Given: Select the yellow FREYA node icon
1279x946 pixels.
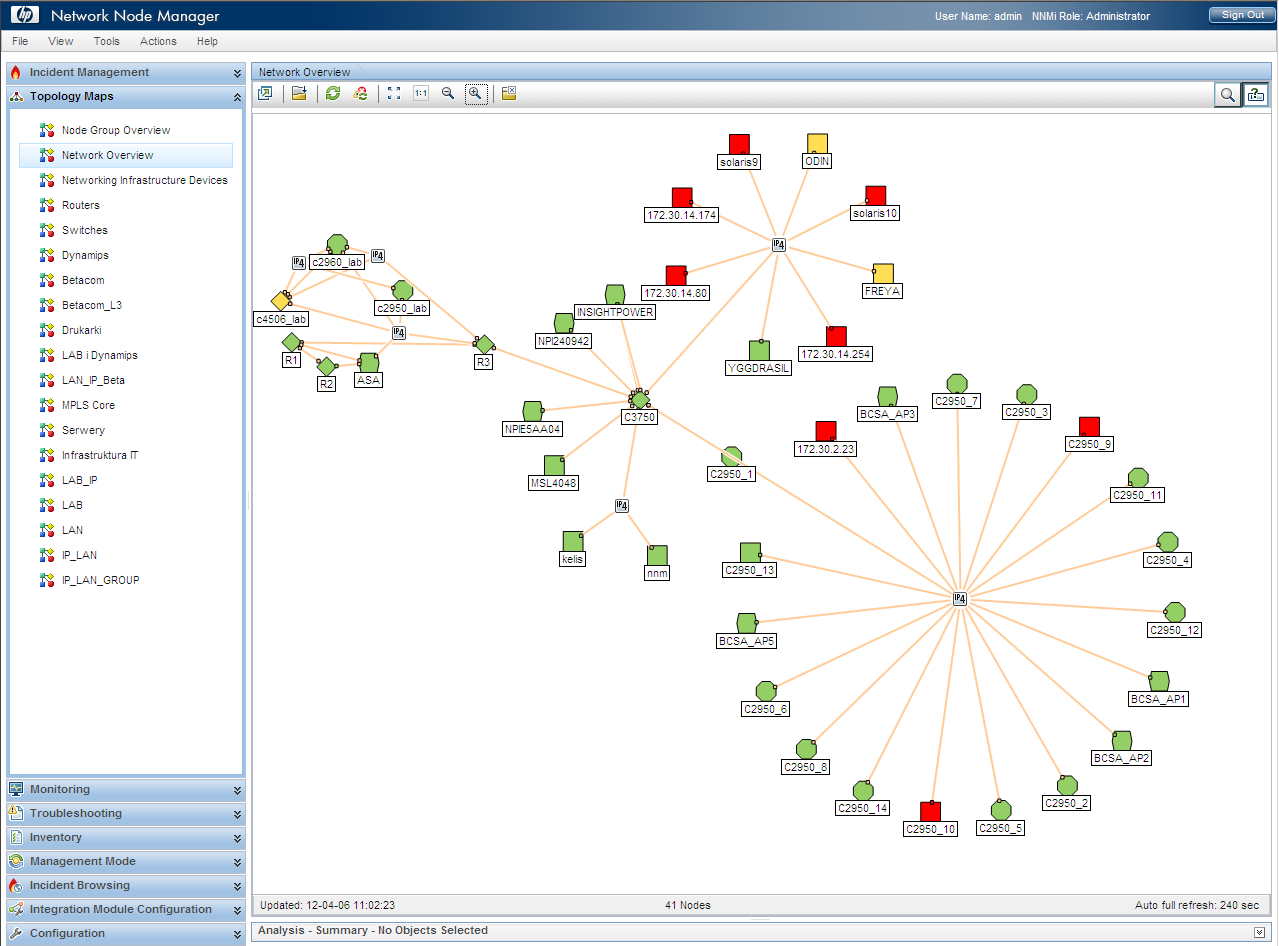Looking at the screenshot, I should click(882, 274).
